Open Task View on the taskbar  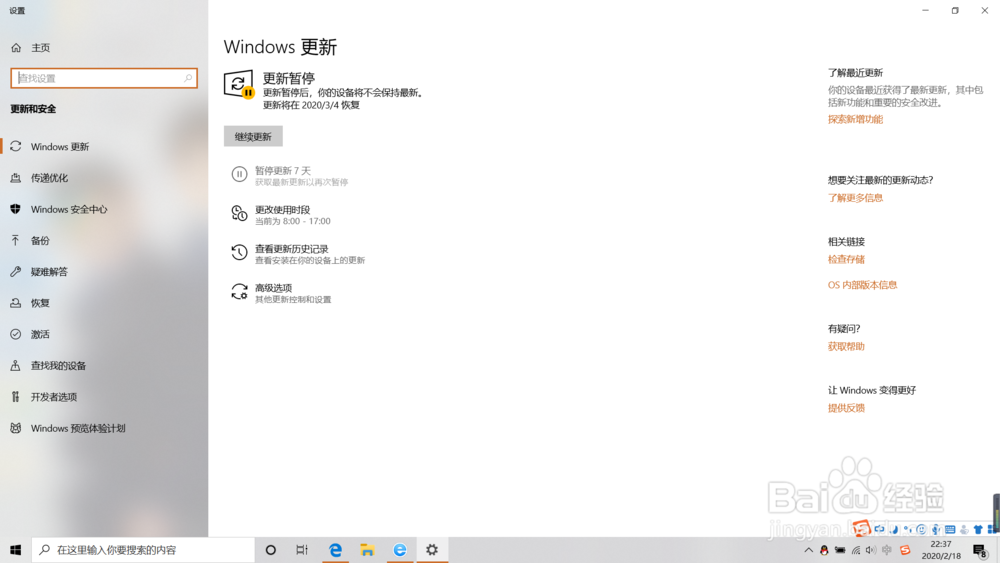[x=302, y=550]
